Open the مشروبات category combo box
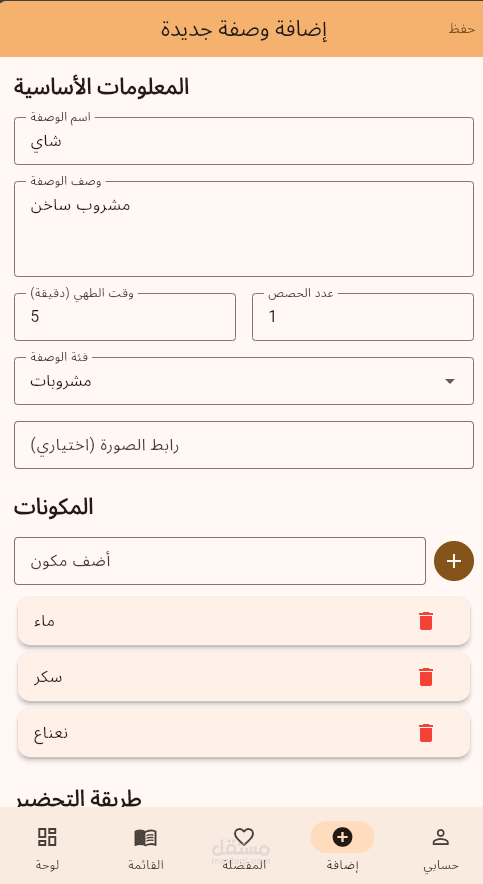Screen dimensions: 483x884 coord(244,381)
